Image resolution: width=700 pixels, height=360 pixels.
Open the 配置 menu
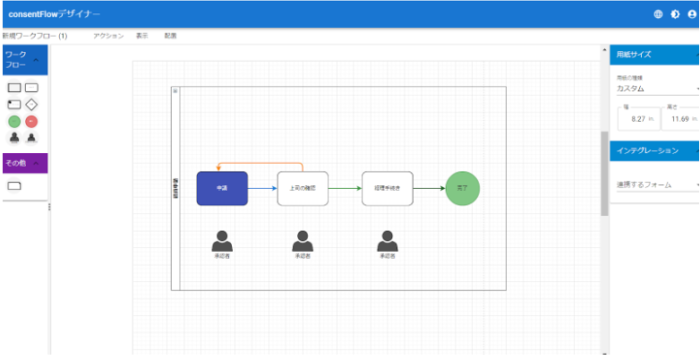click(x=171, y=36)
